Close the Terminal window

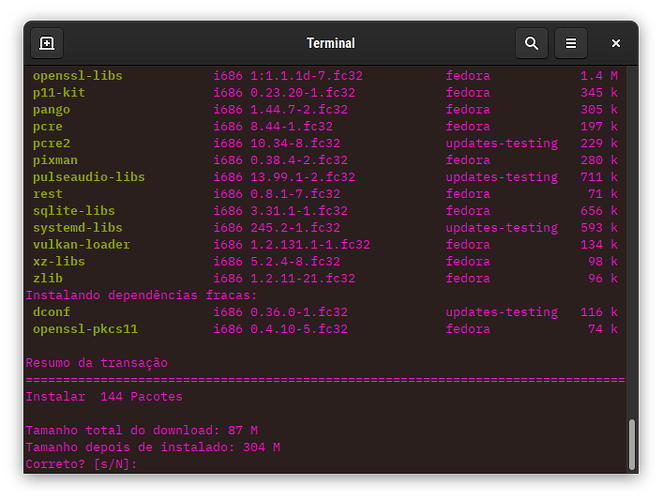[x=616, y=44]
